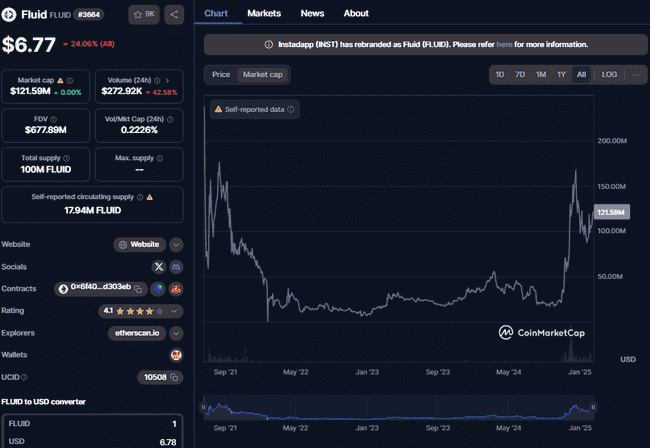
Task: Set chart range to 7D
Action: (520, 75)
